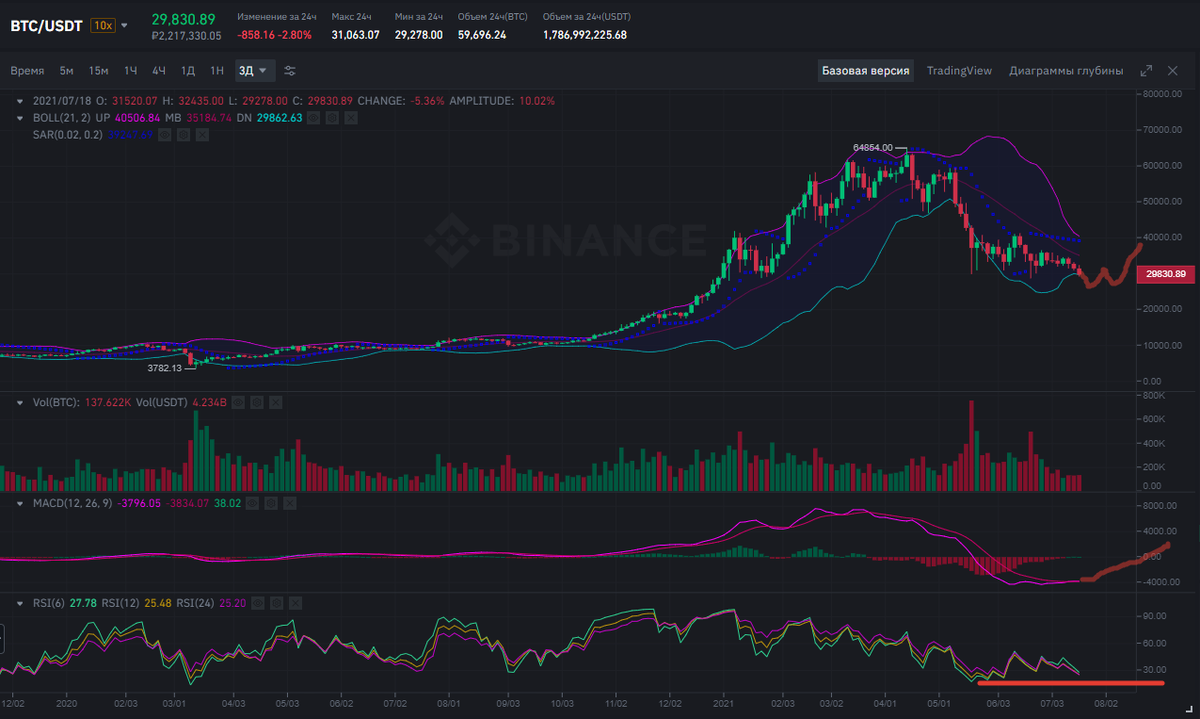Click the 29,830.89 last price in header
Screen dimensions: 1200x719
[183, 19]
